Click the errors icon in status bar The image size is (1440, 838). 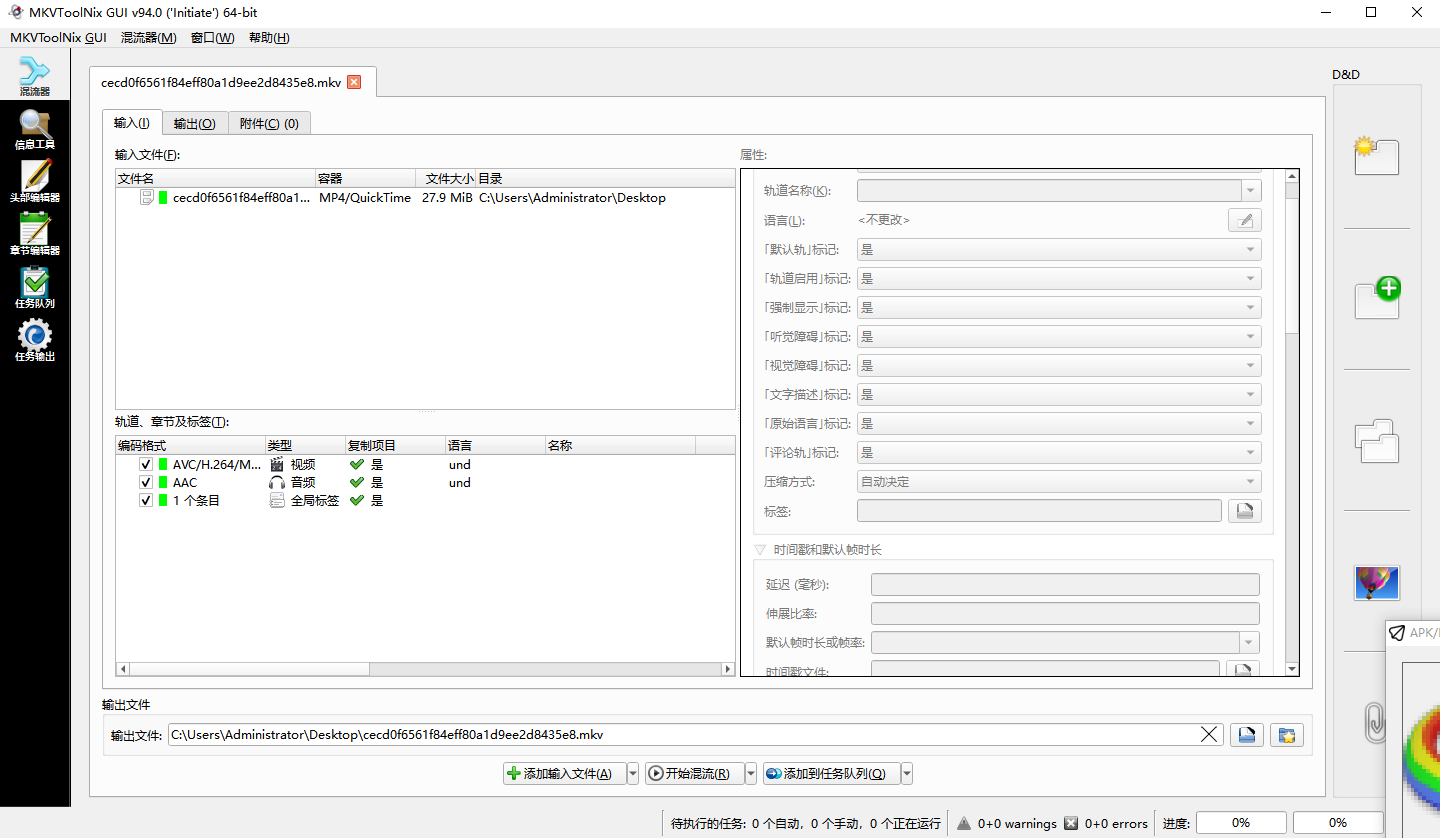1071,823
